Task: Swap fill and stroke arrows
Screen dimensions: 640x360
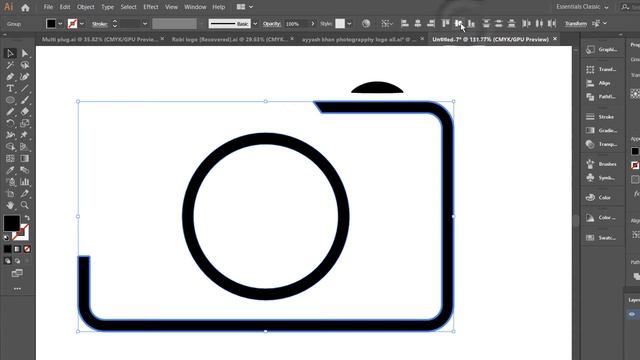Action: tap(27, 218)
